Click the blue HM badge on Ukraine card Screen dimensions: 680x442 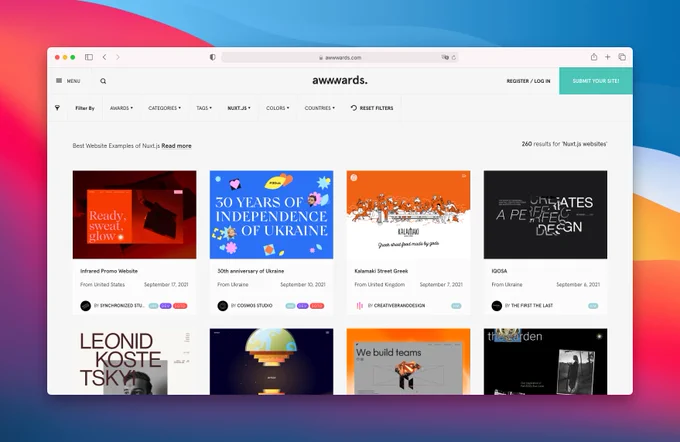pyautogui.click(x=291, y=306)
